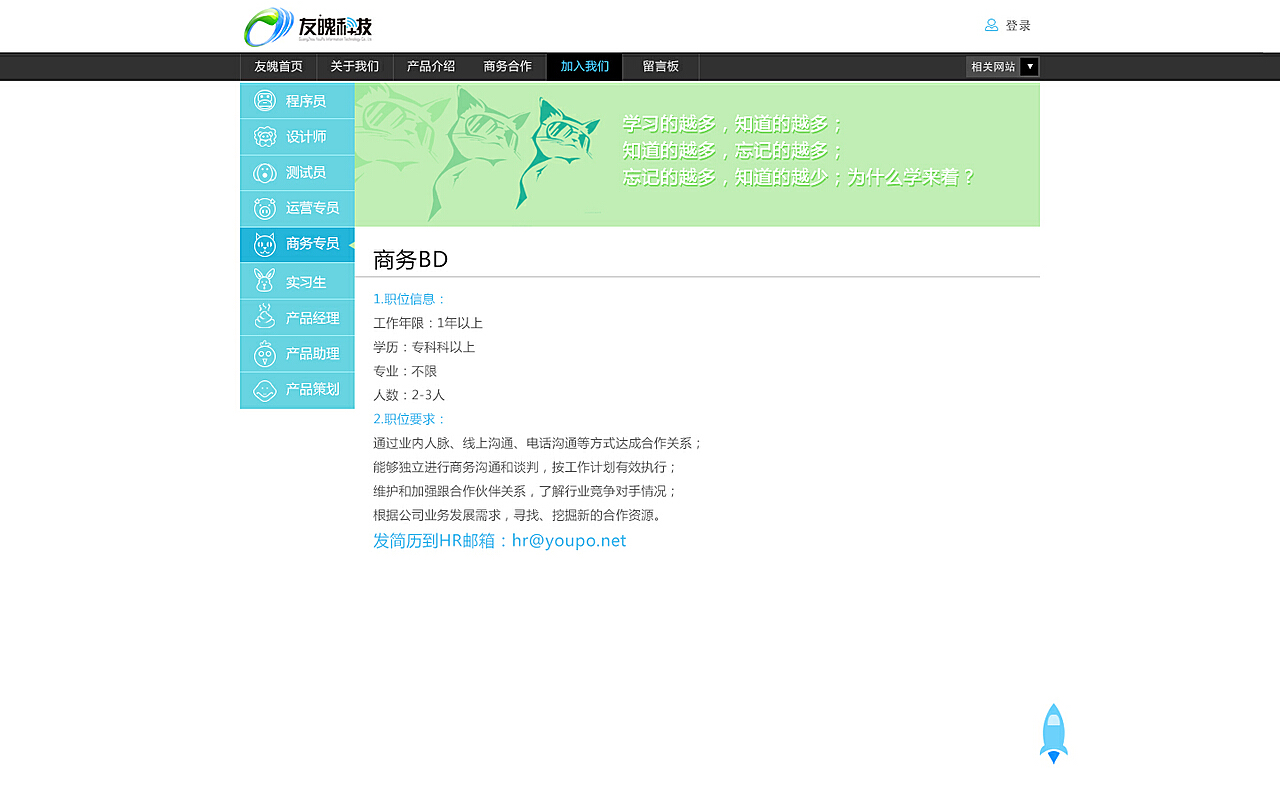Open the 产品经理 job listing
The image size is (1280, 800).
pyautogui.click(x=297, y=317)
